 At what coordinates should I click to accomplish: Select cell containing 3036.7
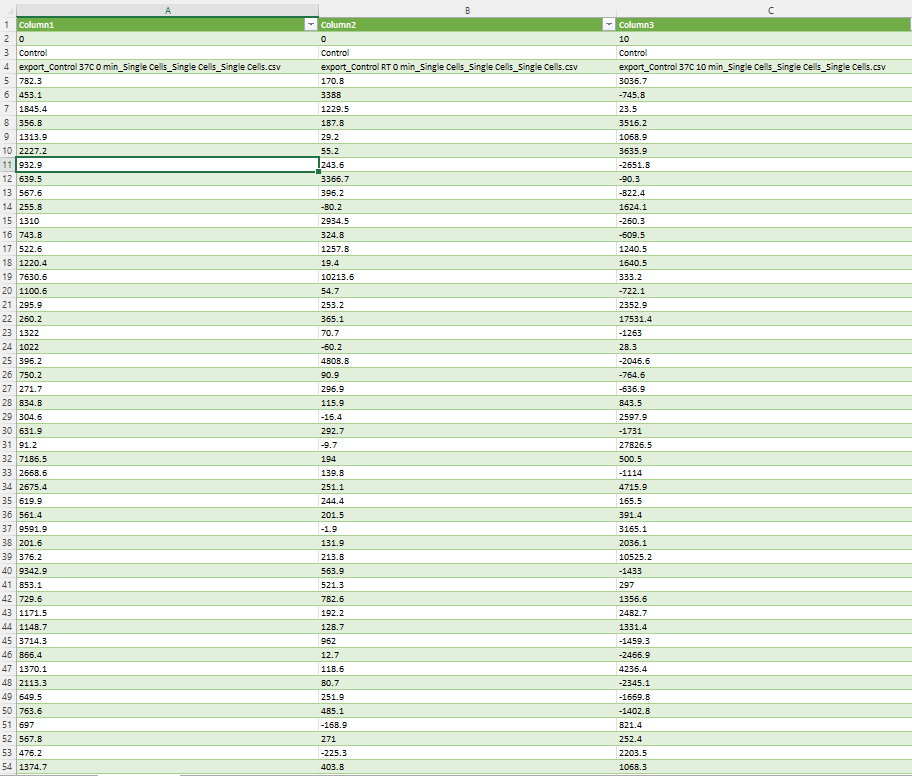pos(764,81)
